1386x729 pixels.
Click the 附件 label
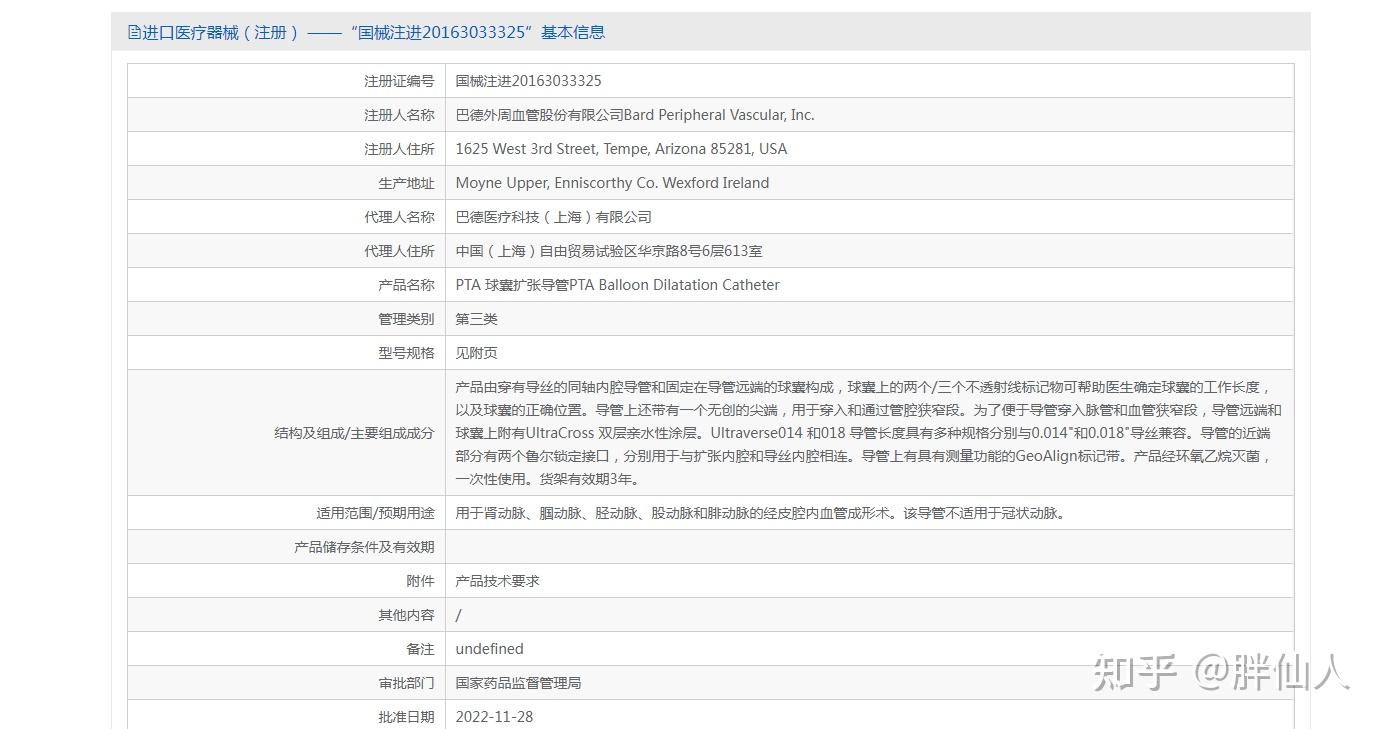tap(420, 581)
